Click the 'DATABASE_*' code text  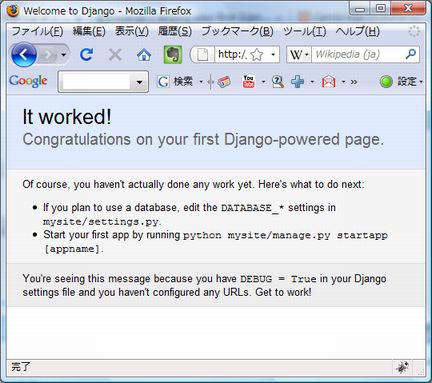252,208
